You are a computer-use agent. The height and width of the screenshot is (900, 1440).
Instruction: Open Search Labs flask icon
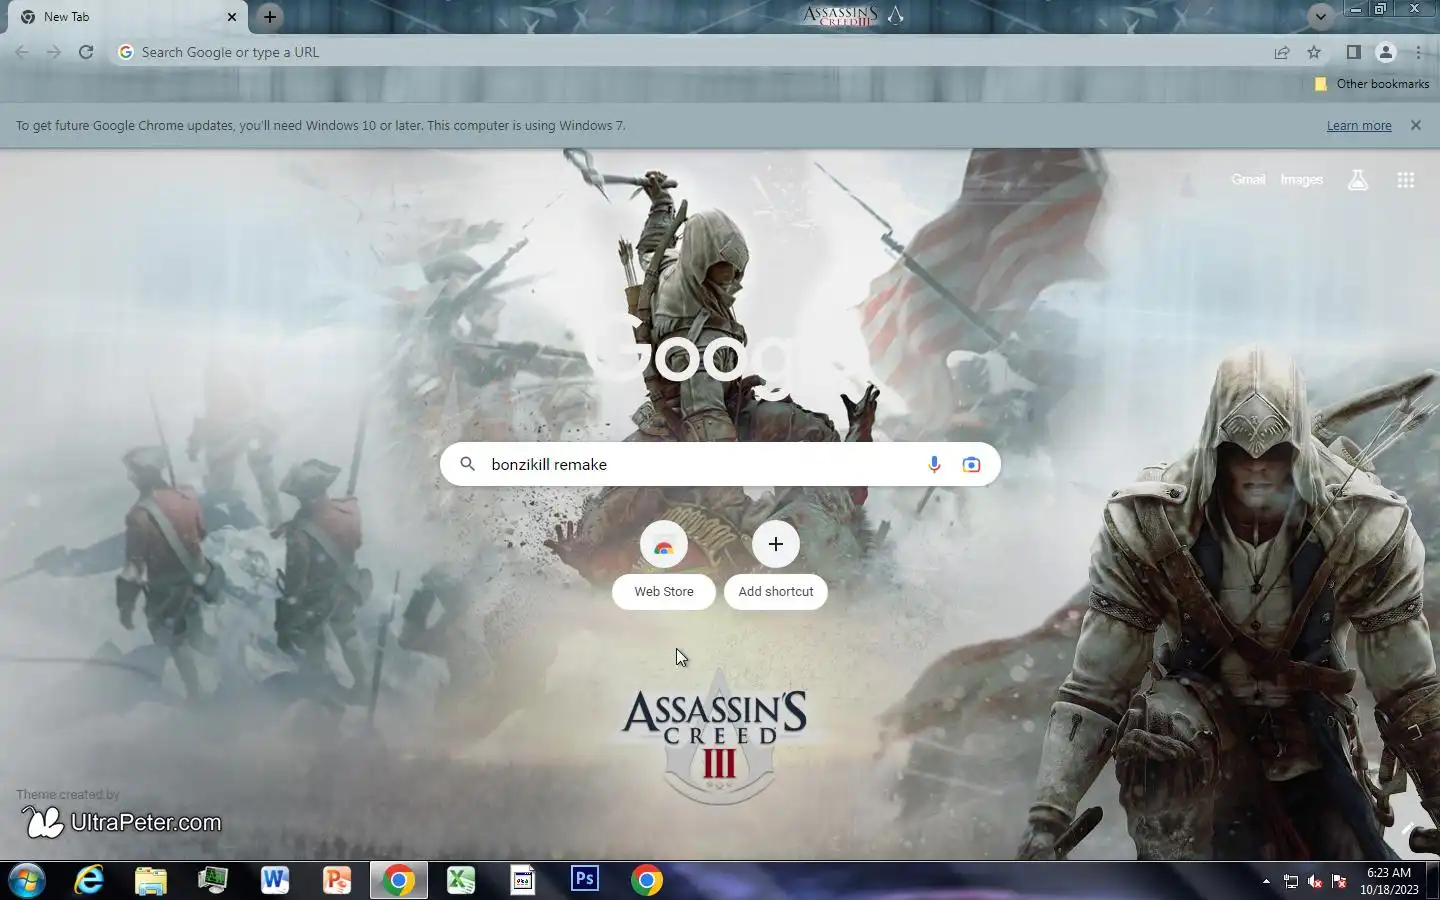1357,180
